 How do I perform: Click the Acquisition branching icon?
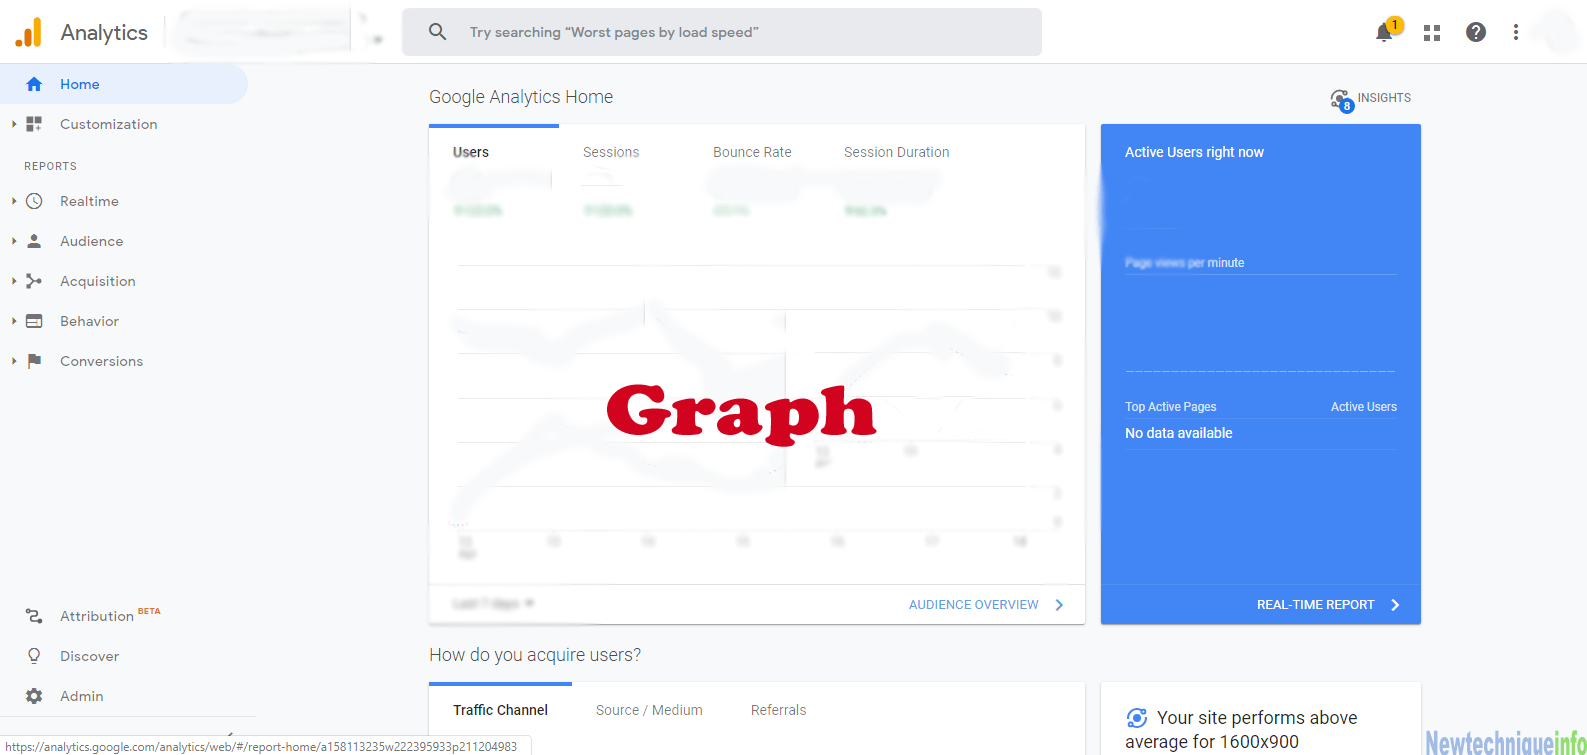34,281
